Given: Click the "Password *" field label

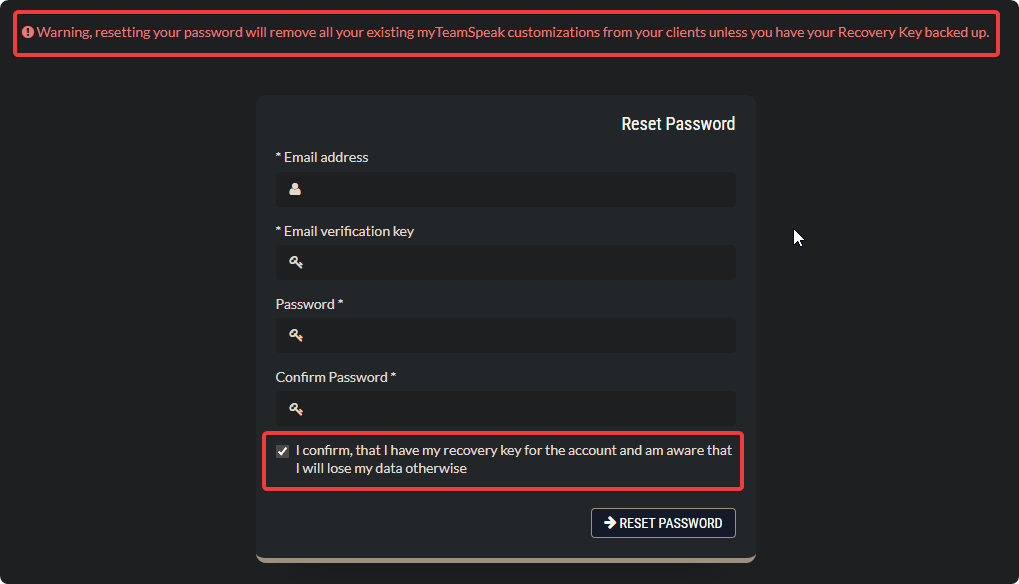Looking at the screenshot, I should pos(310,304).
